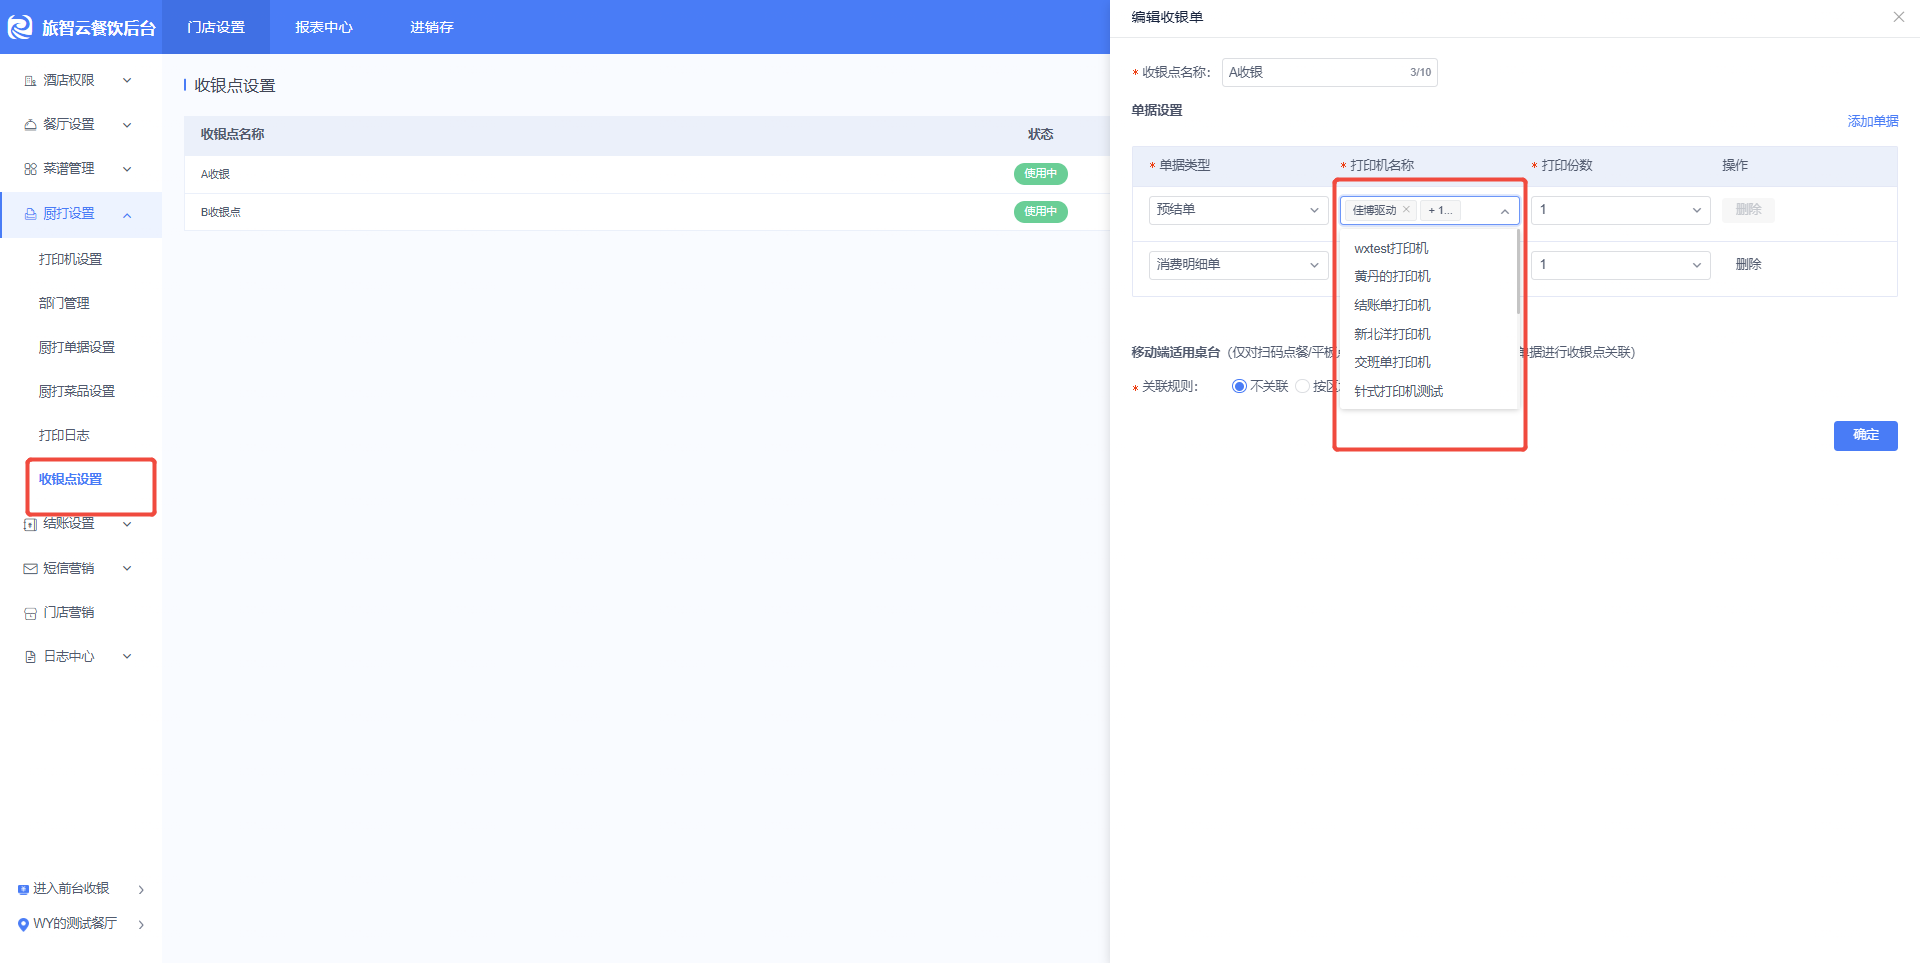
Task: Select the A收银 row in the table
Action: tap(646, 174)
